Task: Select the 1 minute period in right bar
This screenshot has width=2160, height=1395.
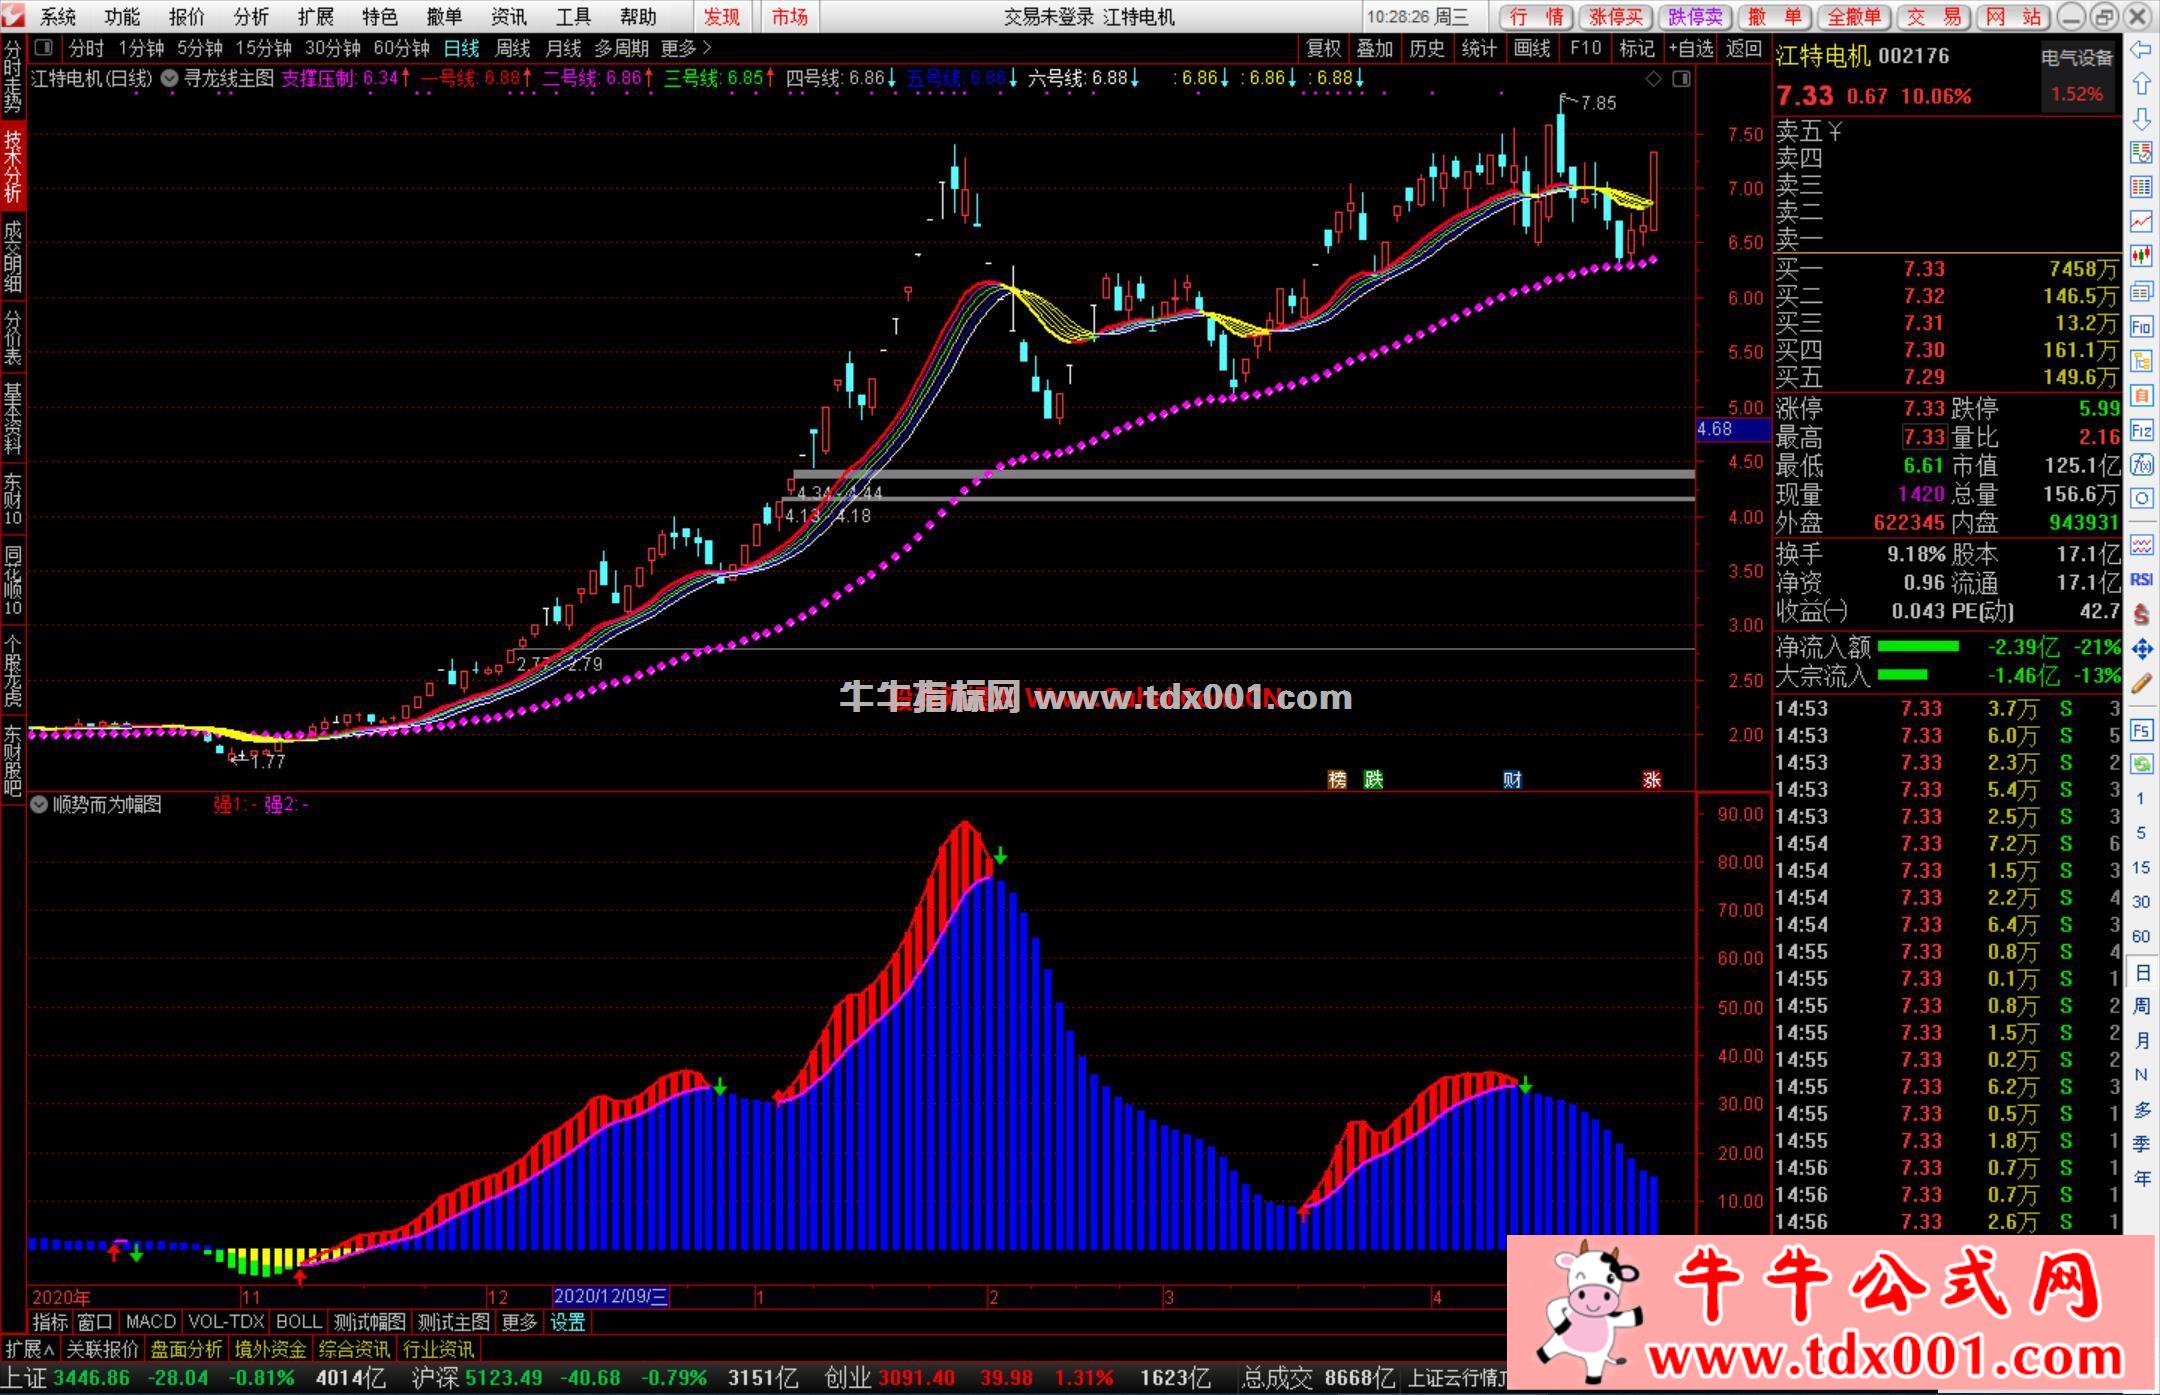Action: [2141, 799]
